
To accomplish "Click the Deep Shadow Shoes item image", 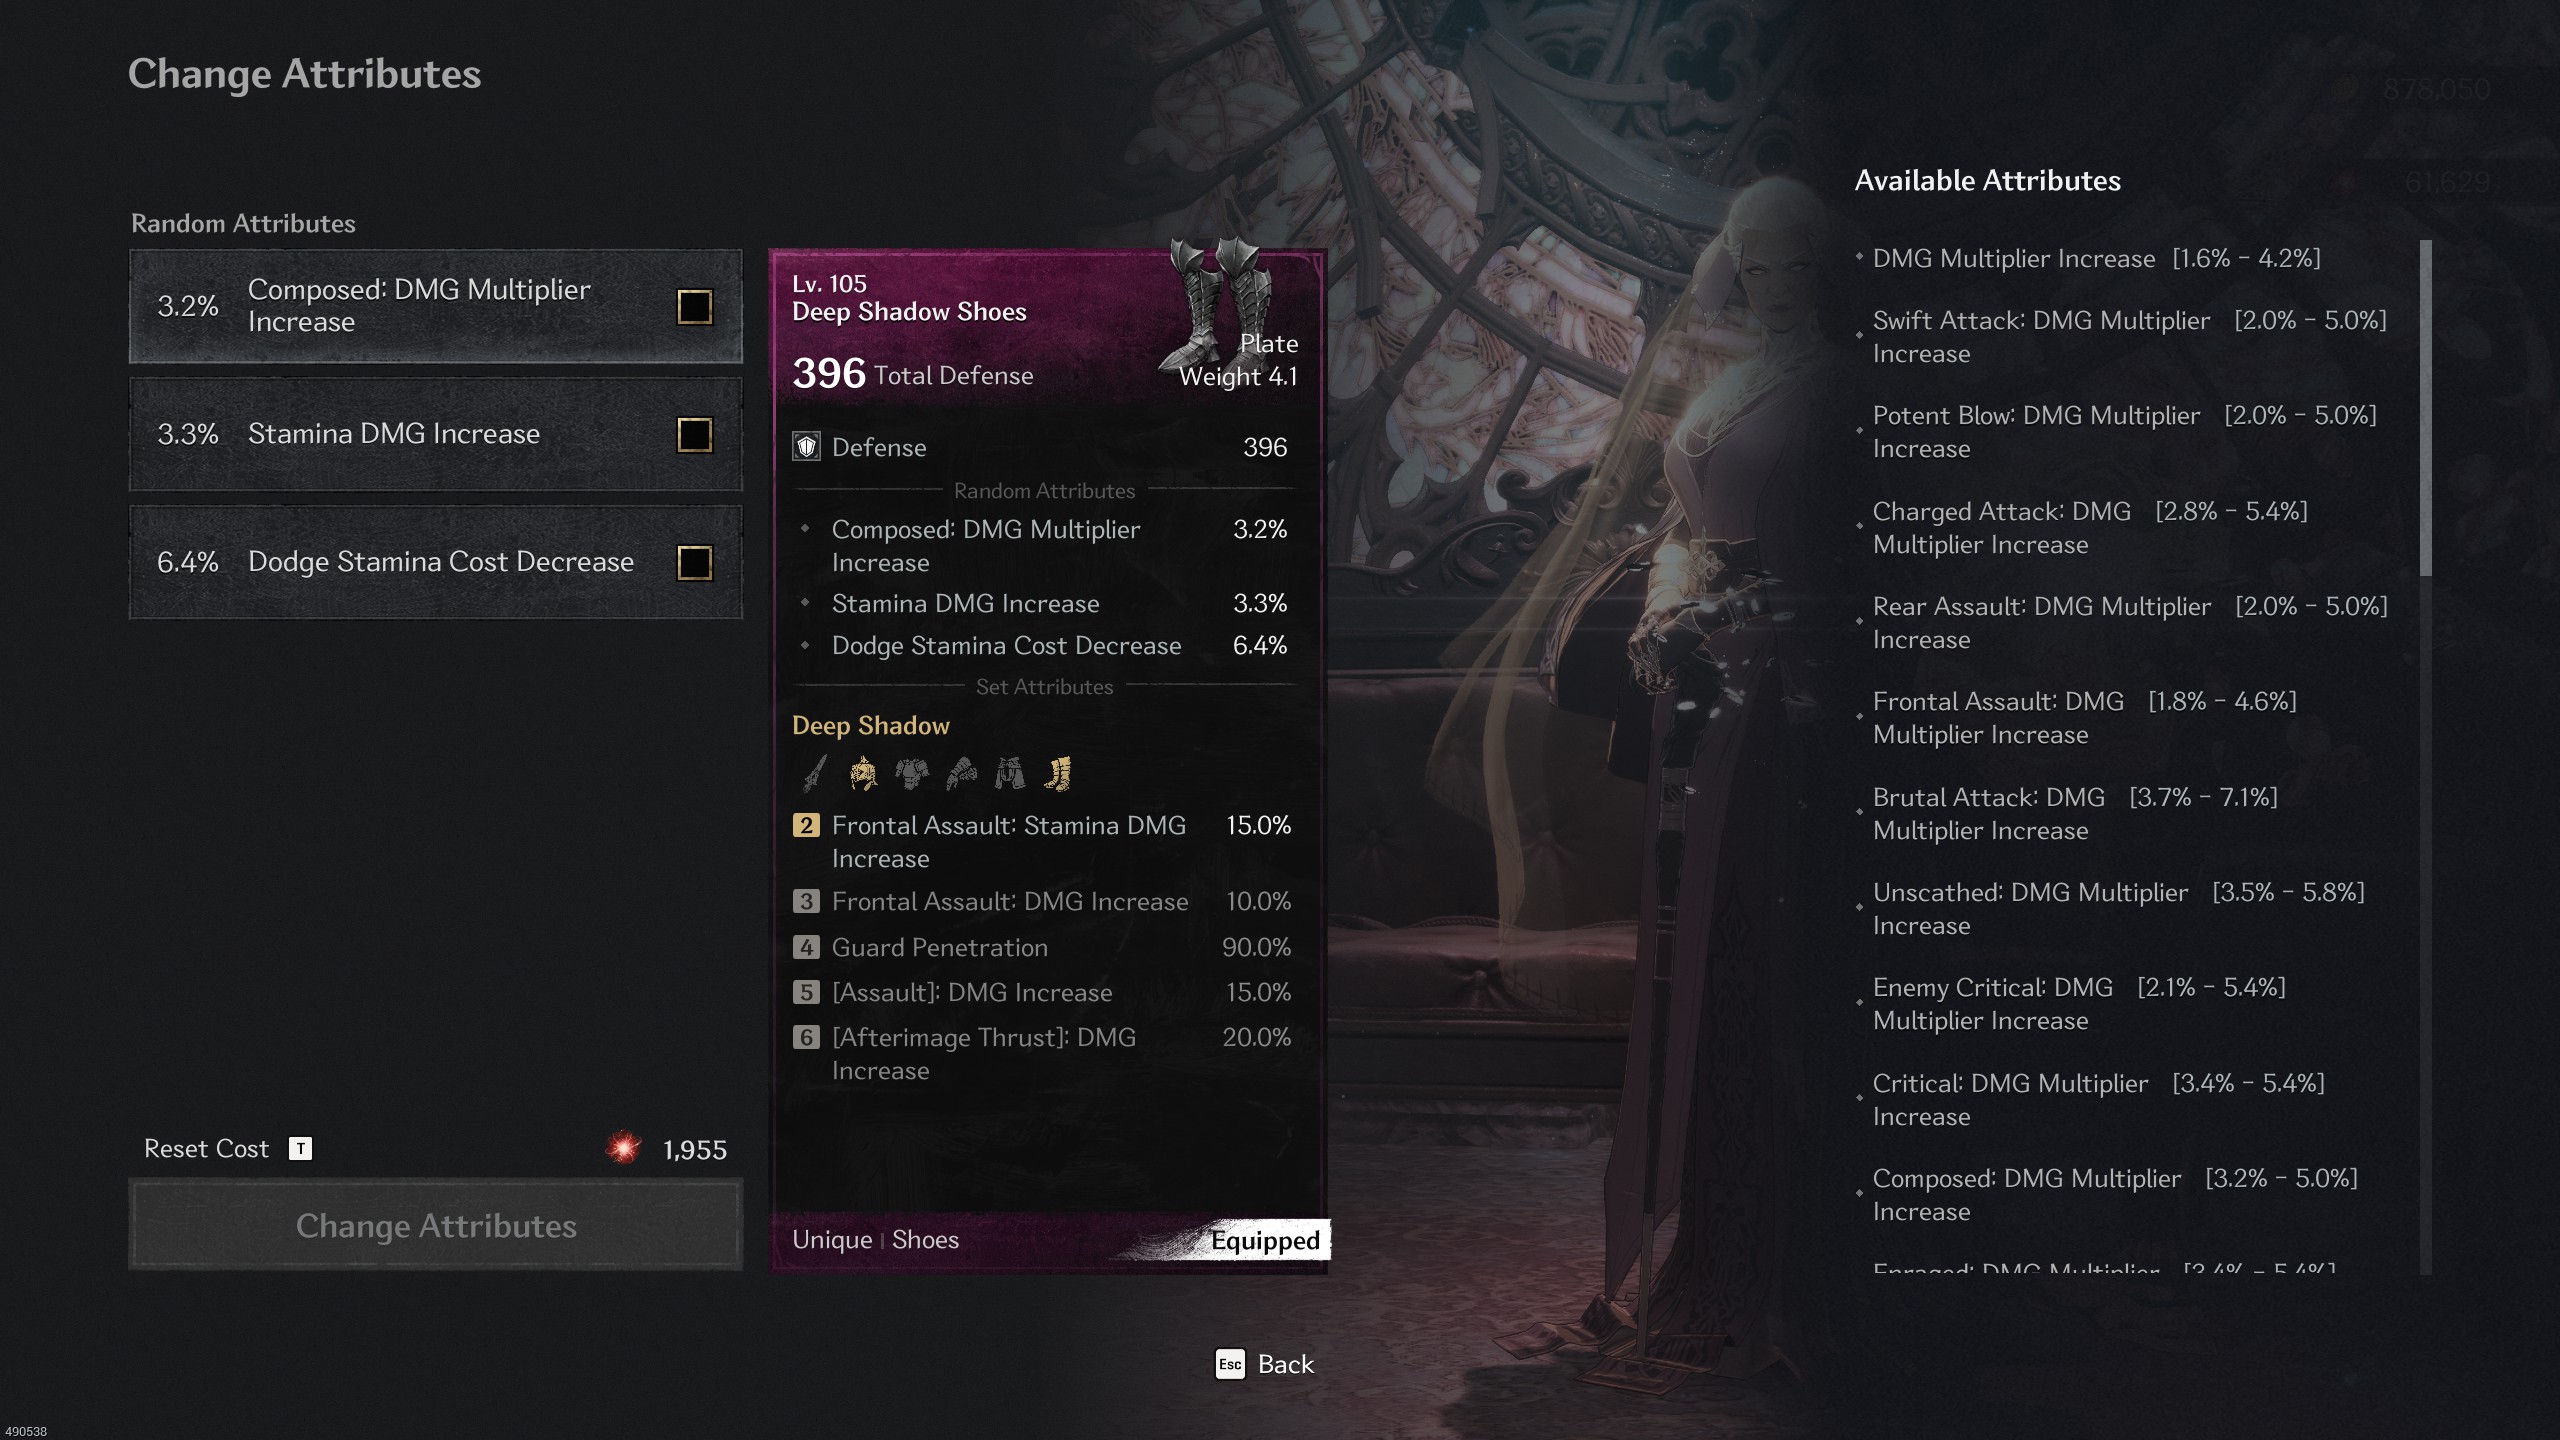I will [x=1220, y=302].
